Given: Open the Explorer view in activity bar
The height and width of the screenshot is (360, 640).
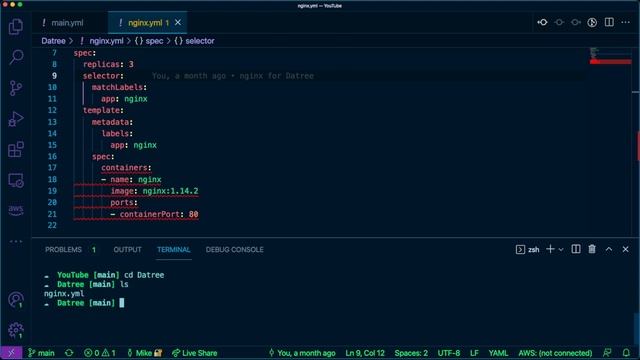Looking at the screenshot, I should (16, 27).
